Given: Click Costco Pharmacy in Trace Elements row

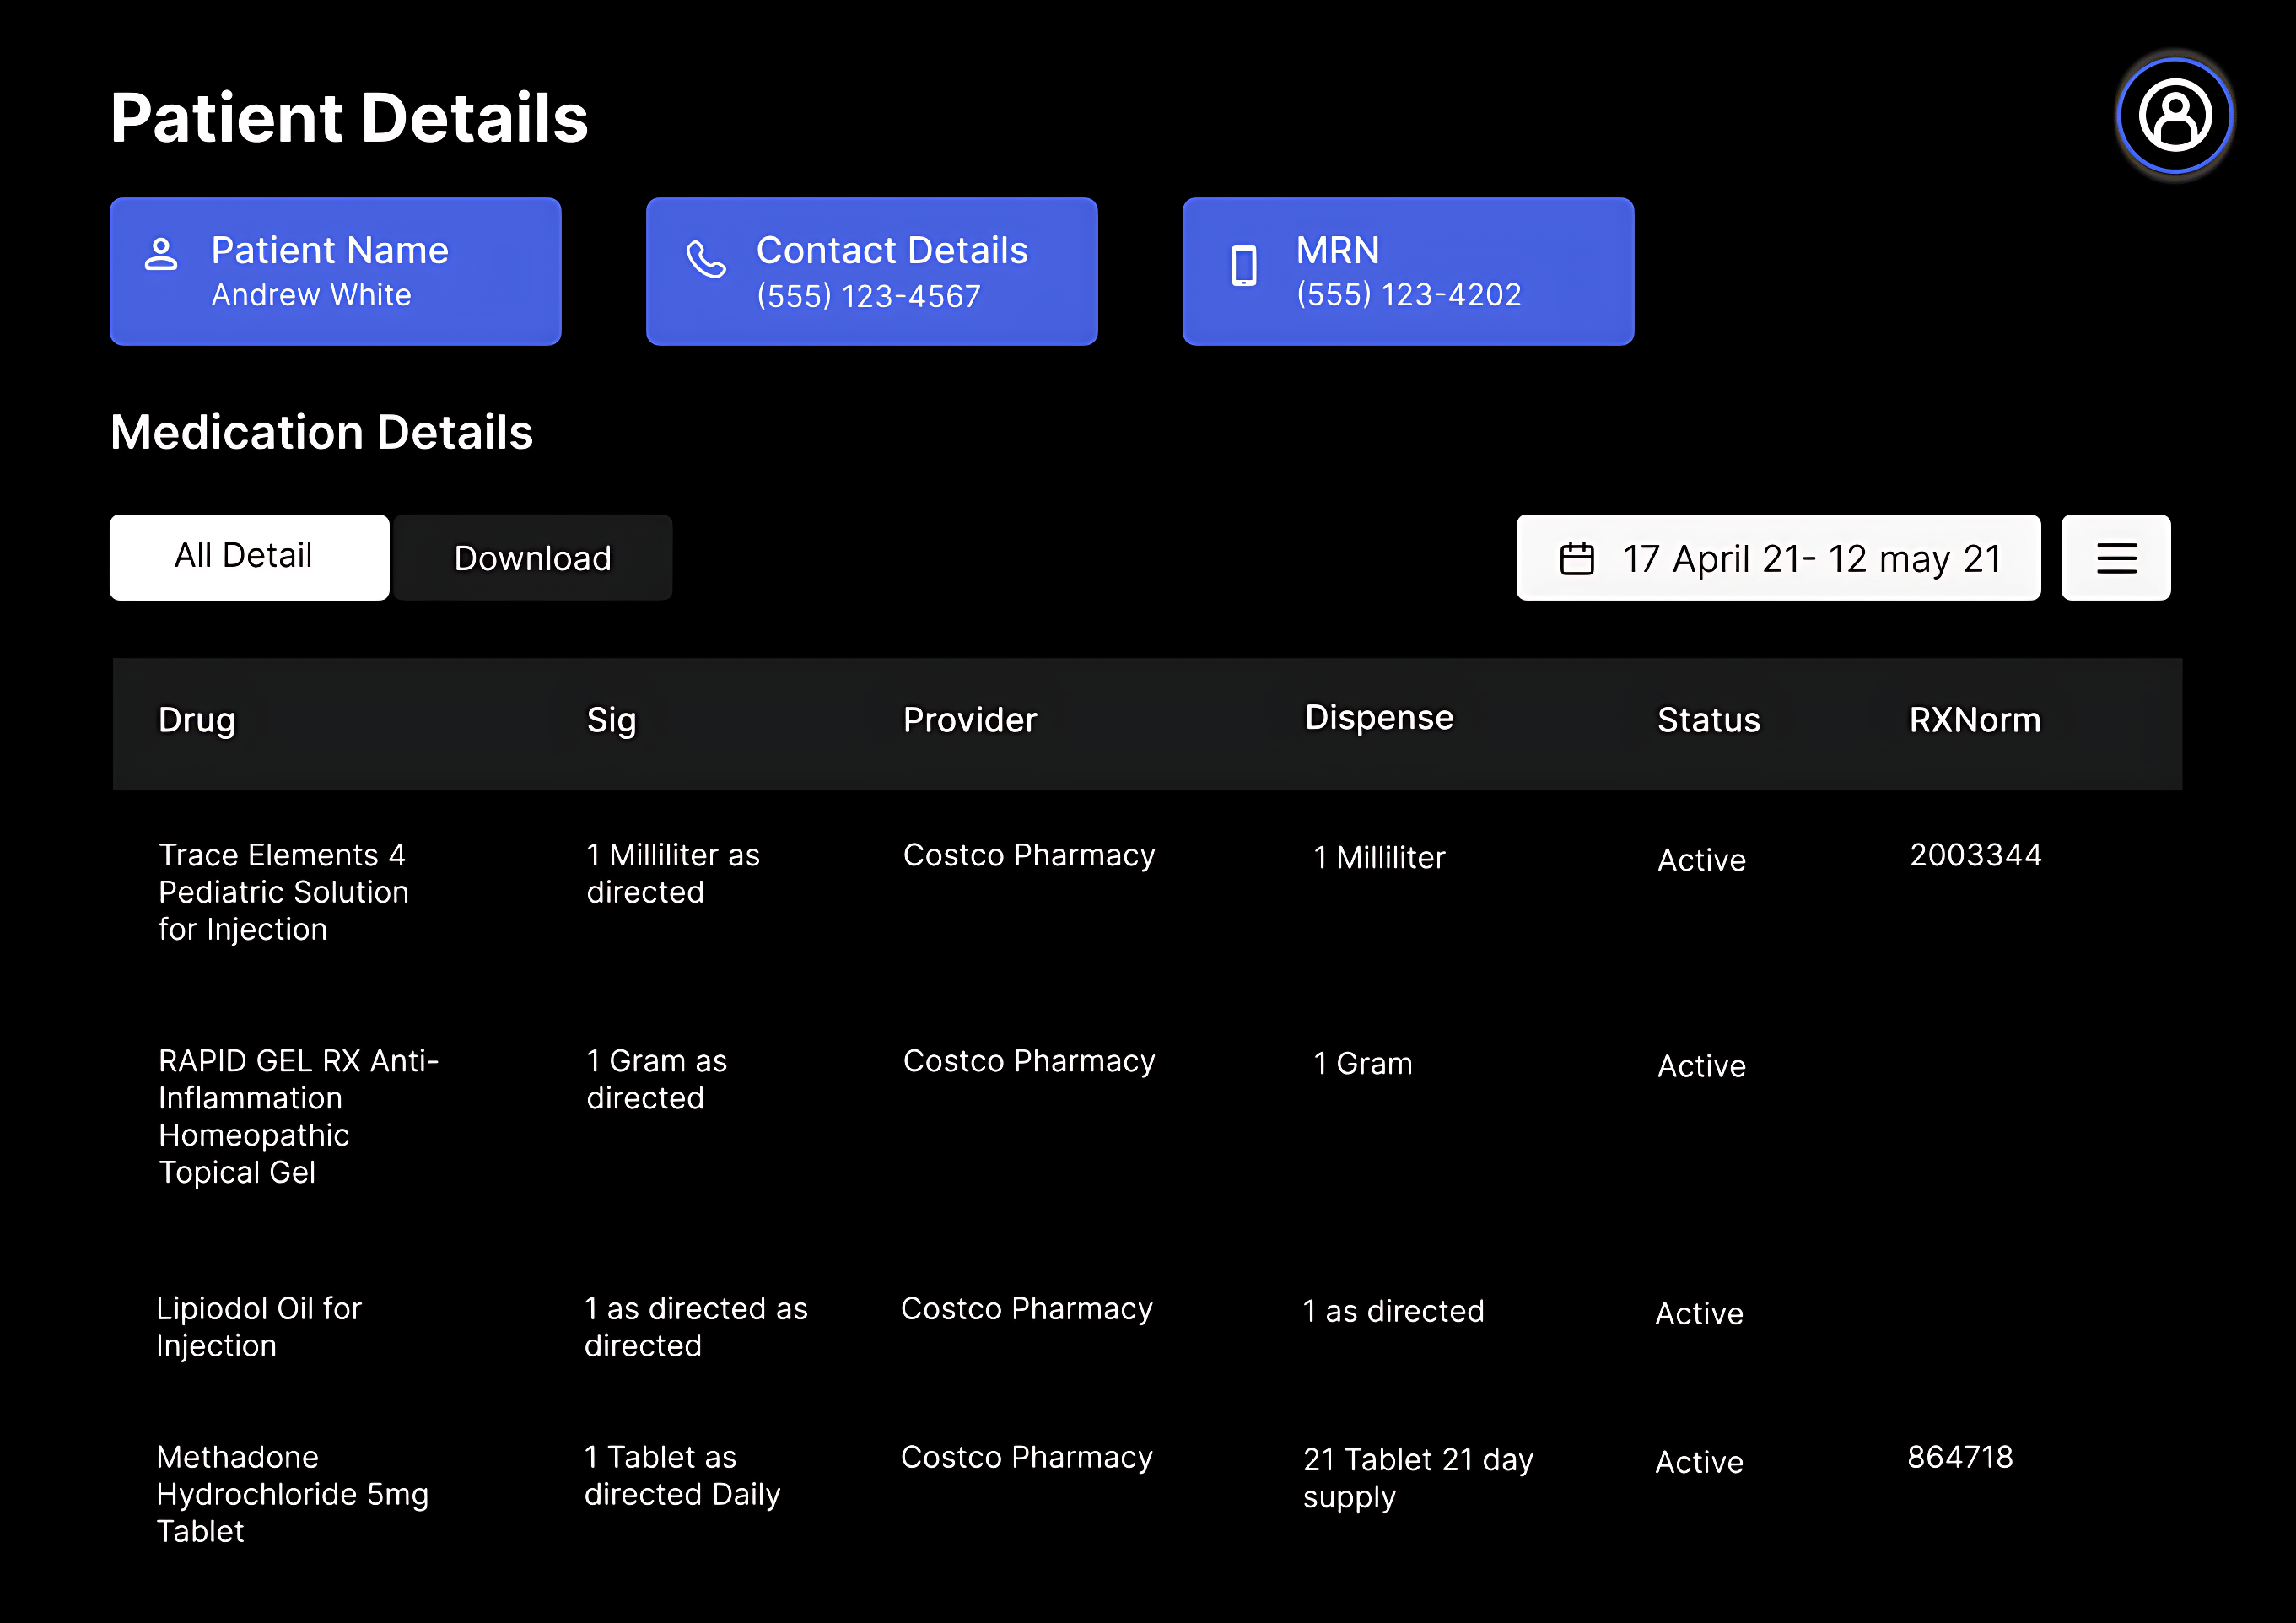Looking at the screenshot, I should click(1029, 855).
